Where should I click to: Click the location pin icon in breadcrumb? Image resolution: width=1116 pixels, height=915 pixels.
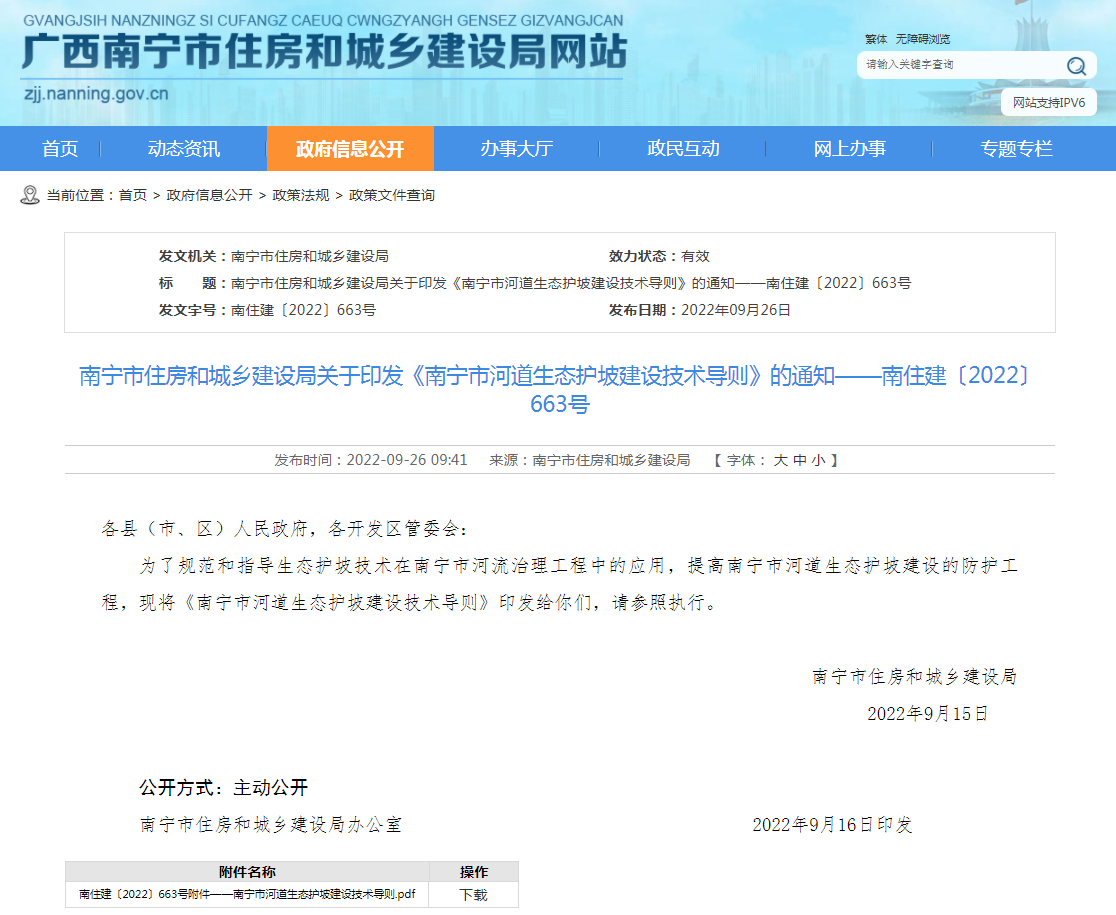click(x=29, y=195)
